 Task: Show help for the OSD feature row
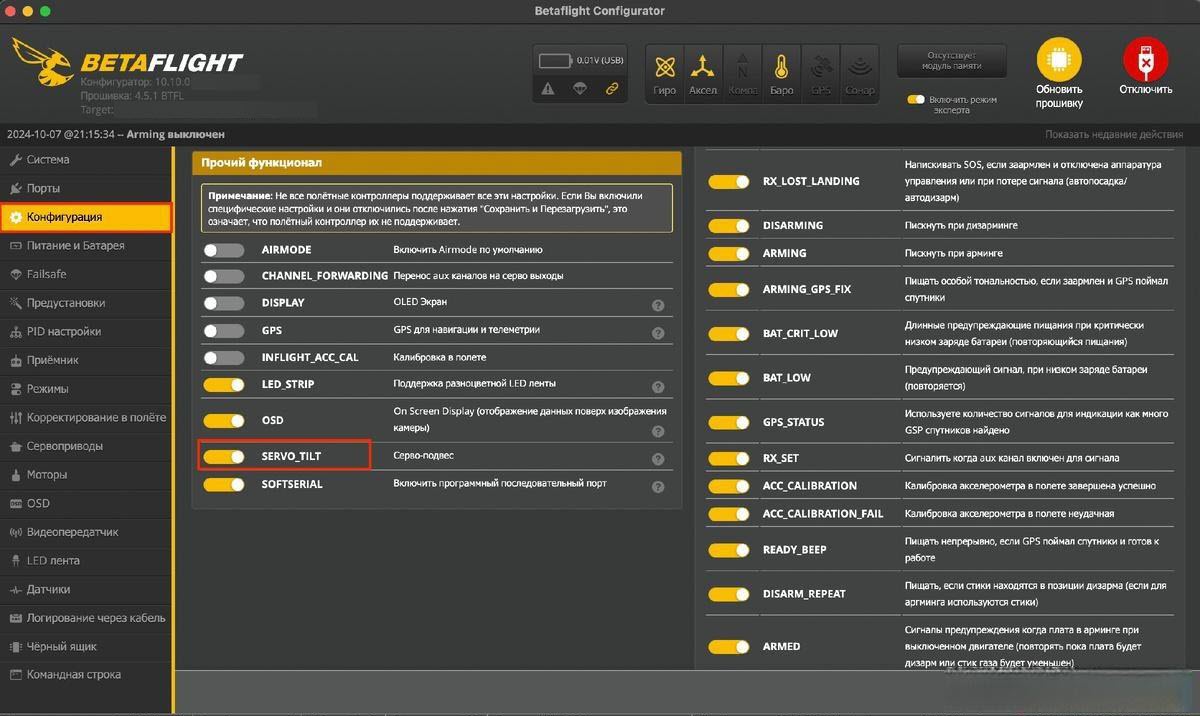point(658,432)
